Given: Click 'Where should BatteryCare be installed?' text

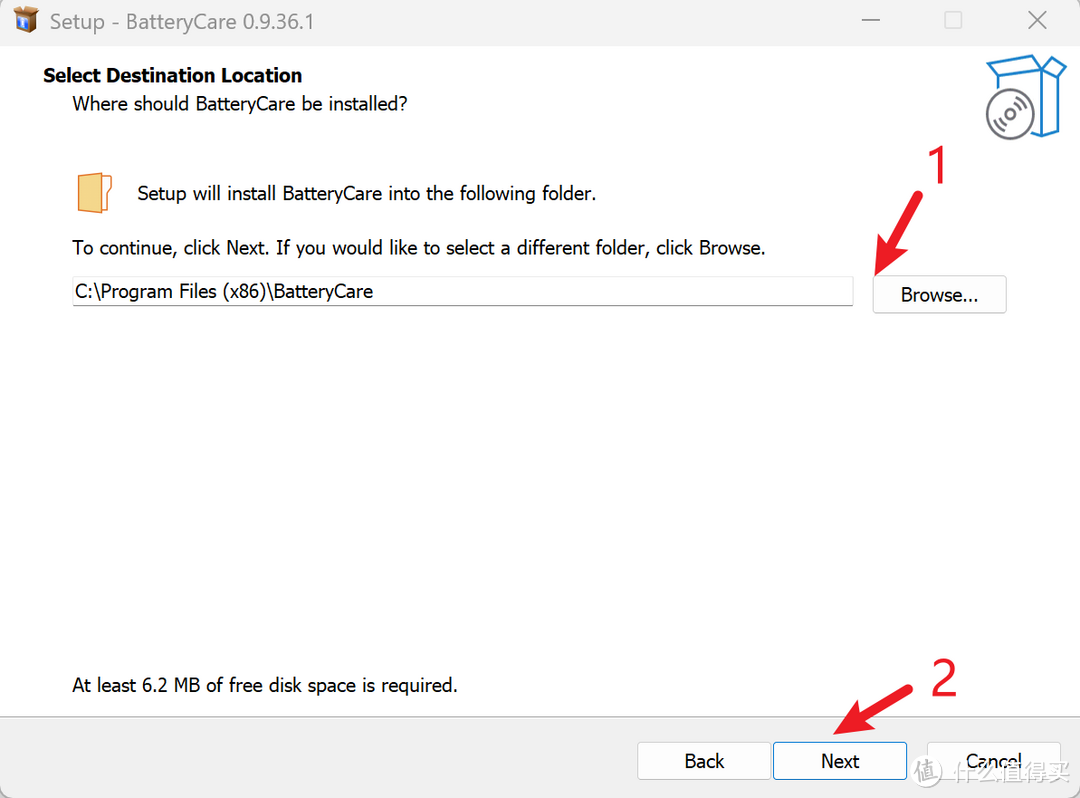Looking at the screenshot, I should [x=240, y=104].
